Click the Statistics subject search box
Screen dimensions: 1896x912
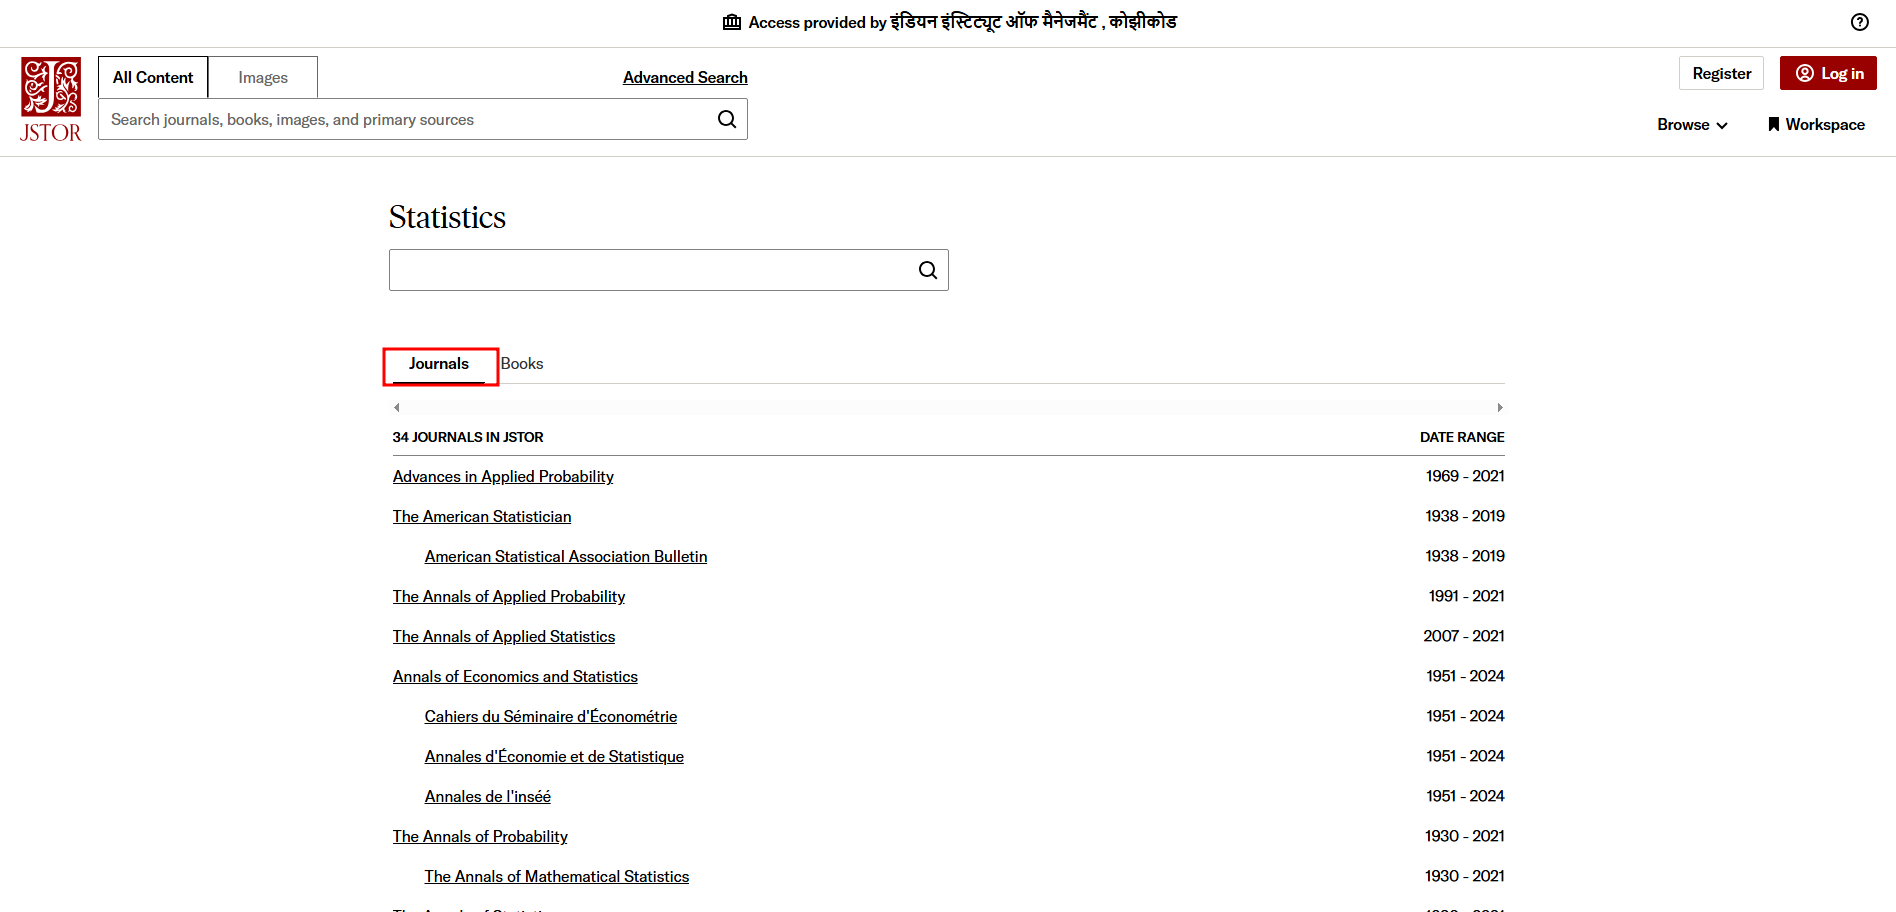tap(650, 270)
